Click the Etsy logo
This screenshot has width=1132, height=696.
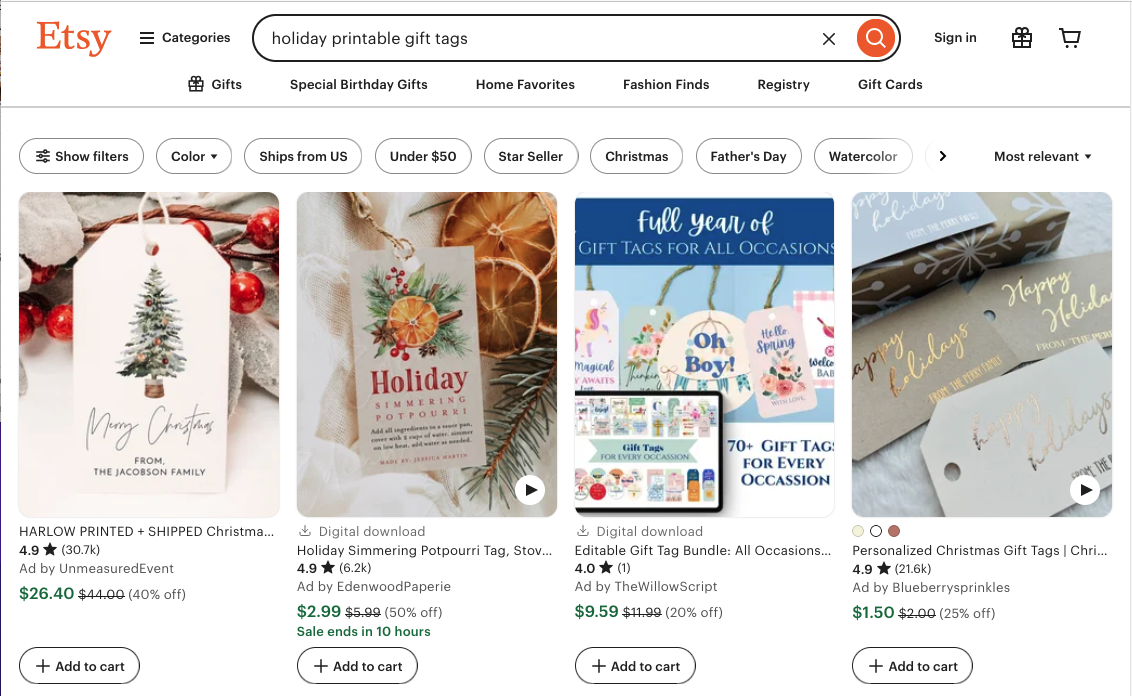(x=73, y=38)
